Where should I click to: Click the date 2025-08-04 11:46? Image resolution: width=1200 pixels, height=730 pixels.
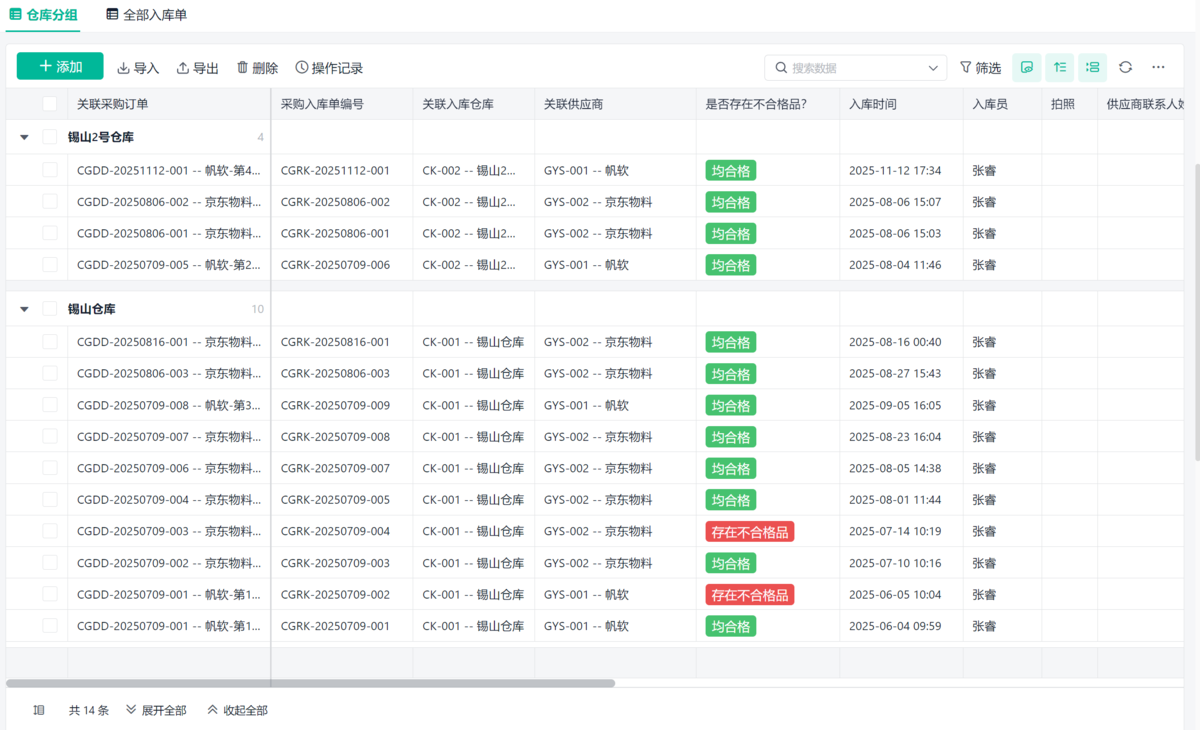[895, 266]
